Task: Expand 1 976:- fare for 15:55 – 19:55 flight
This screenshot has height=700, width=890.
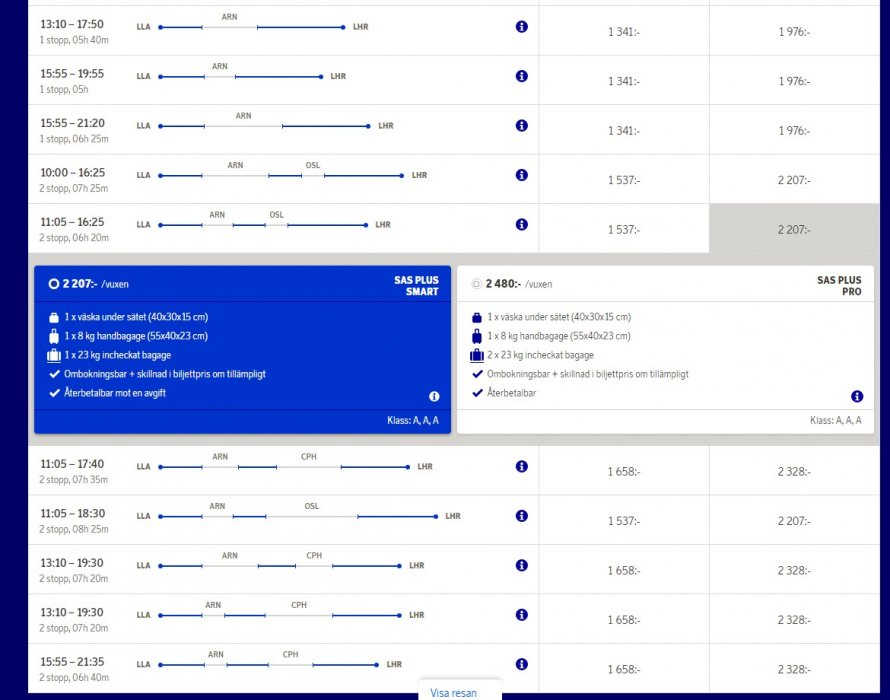Action: click(794, 81)
